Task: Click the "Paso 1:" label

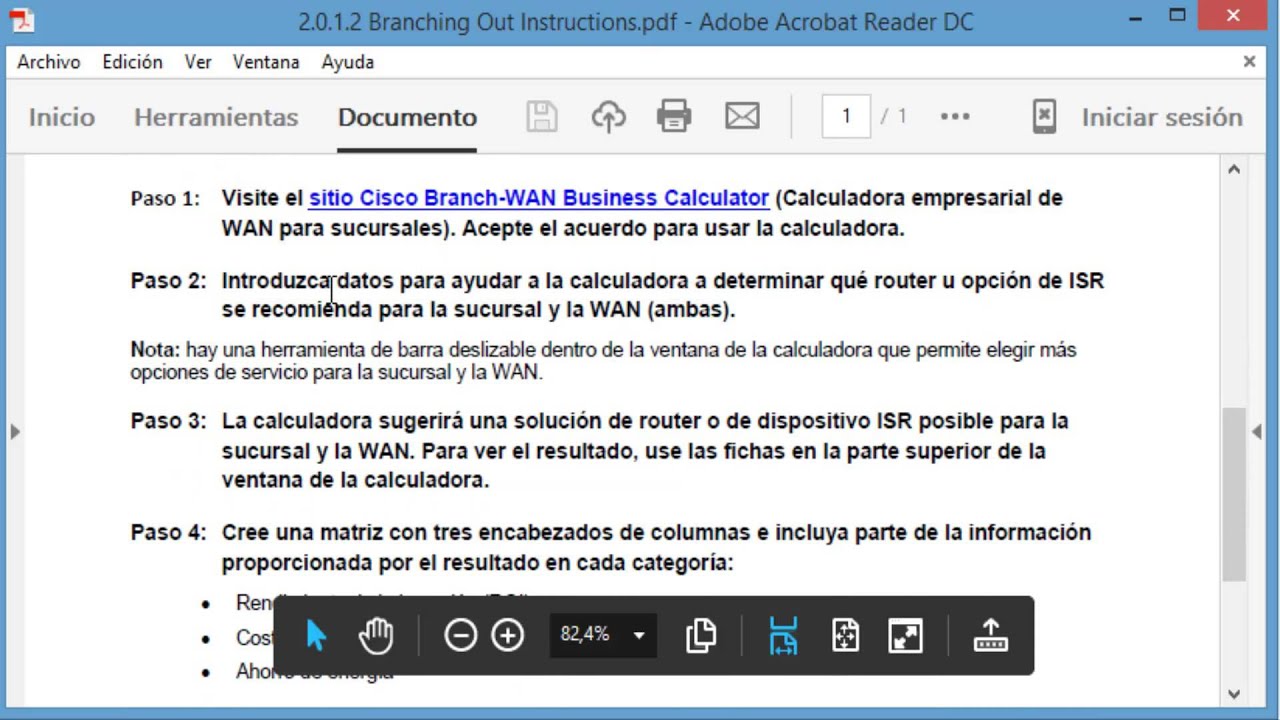Action: 165,198
